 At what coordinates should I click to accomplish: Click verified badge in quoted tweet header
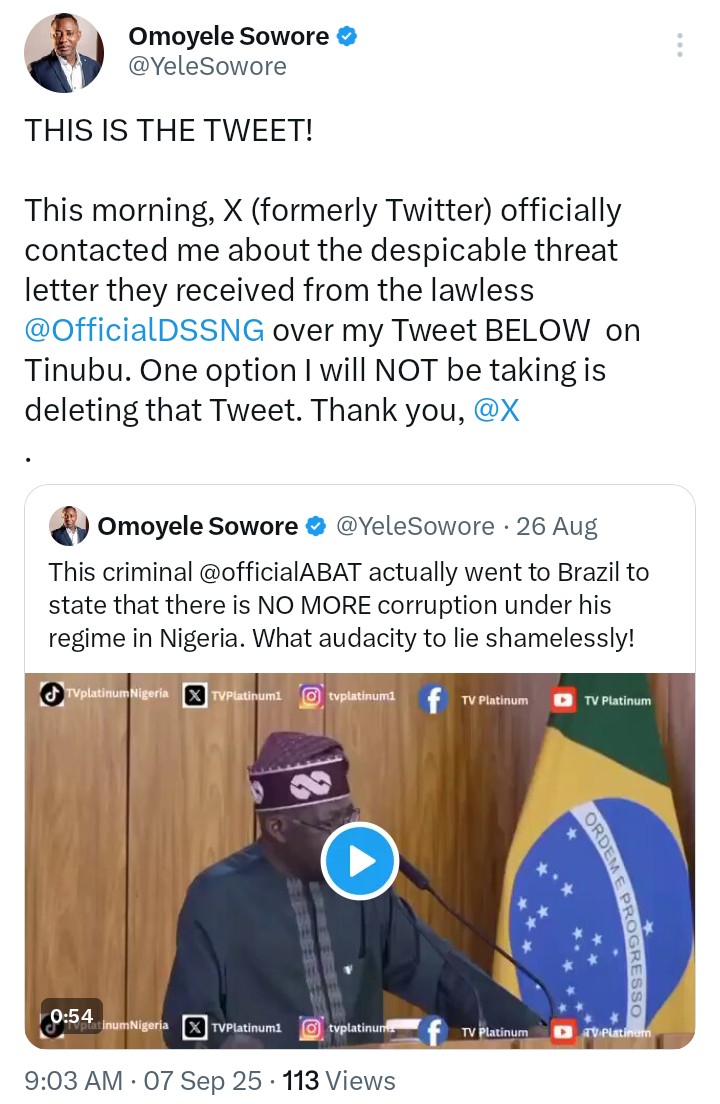point(317,526)
